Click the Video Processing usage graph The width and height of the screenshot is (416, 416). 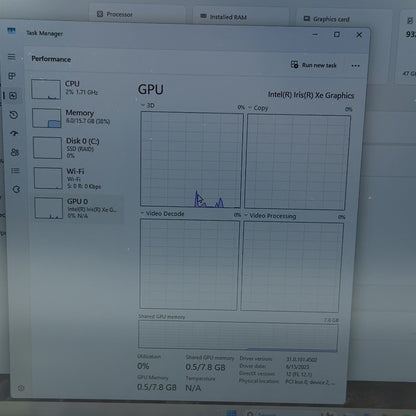(292, 267)
